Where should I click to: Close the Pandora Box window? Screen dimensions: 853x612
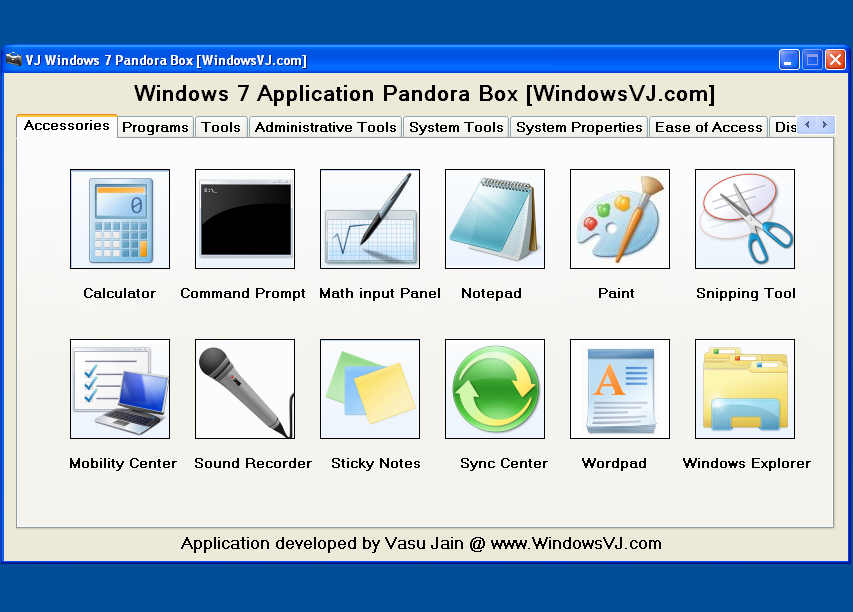[x=836, y=59]
